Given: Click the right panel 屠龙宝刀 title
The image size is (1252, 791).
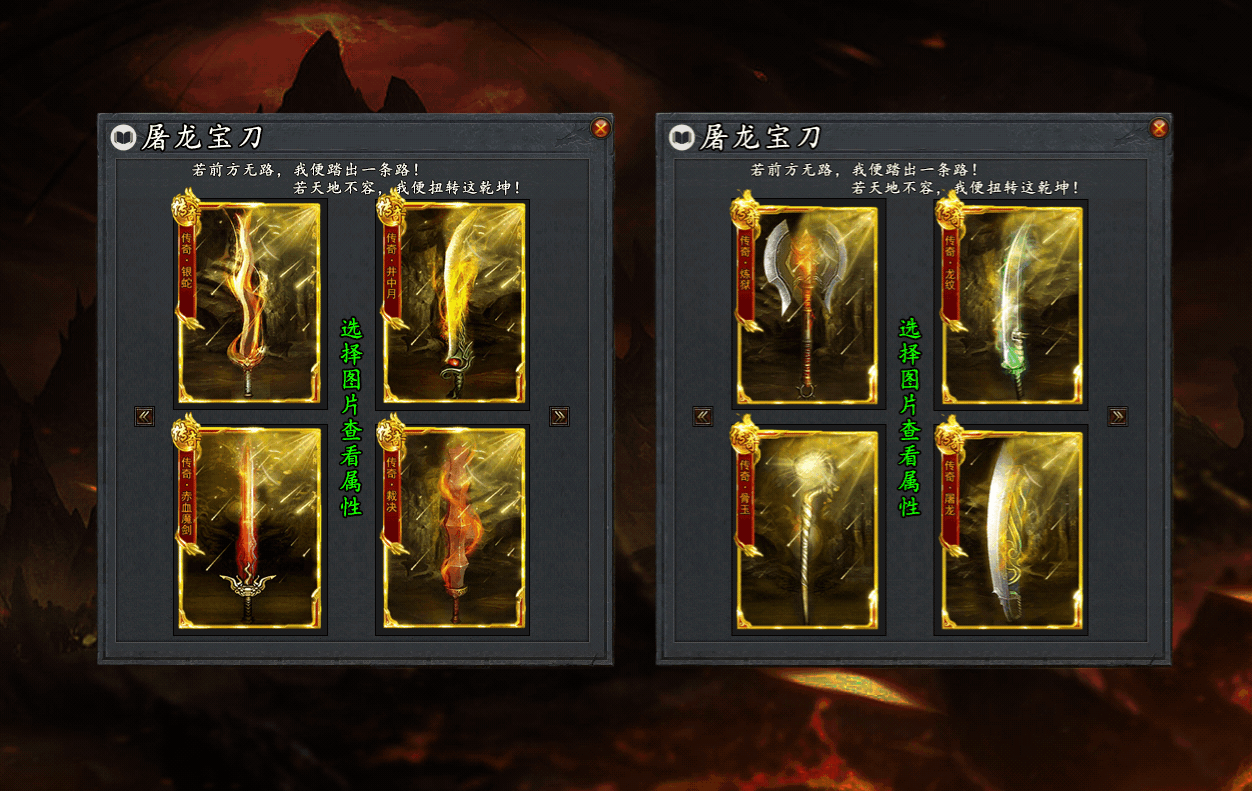Looking at the screenshot, I should [761, 137].
